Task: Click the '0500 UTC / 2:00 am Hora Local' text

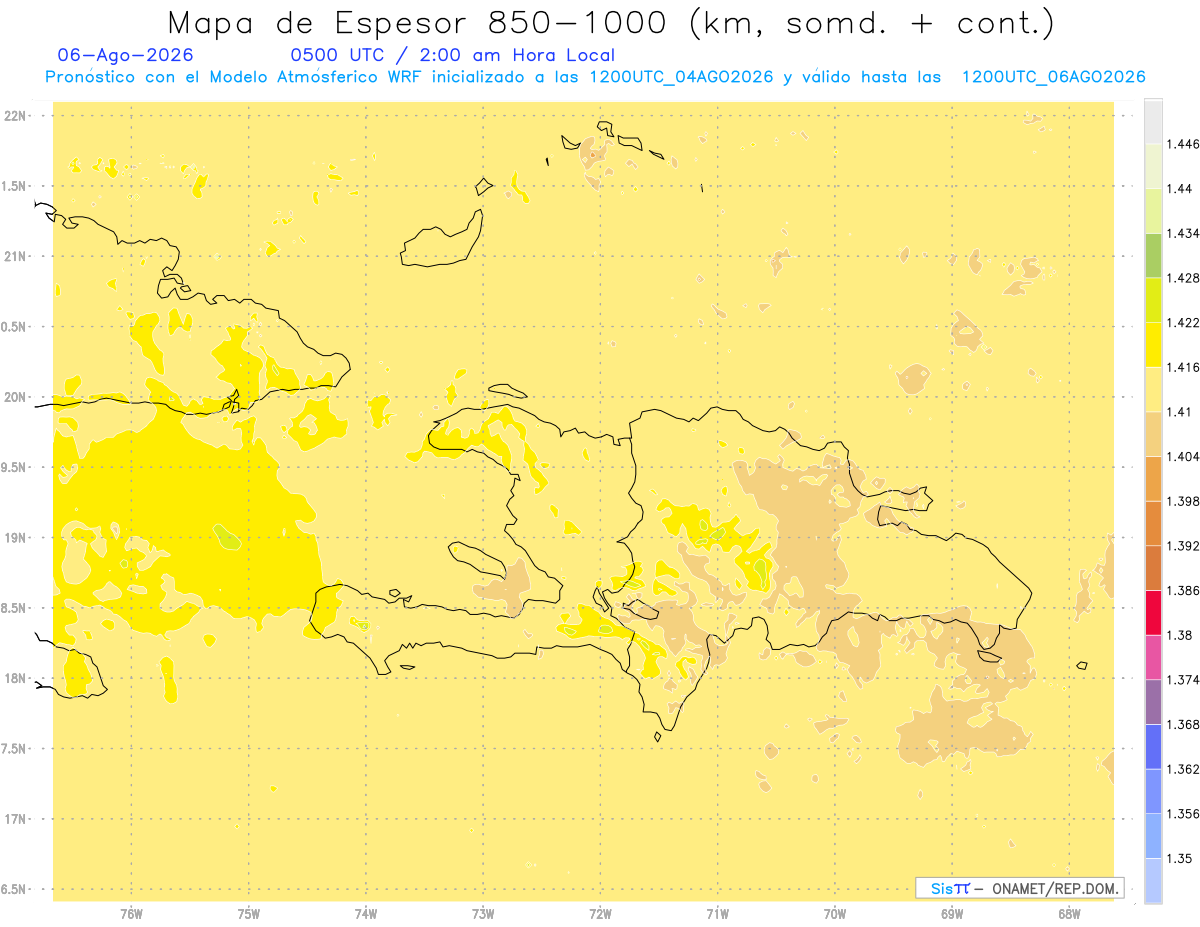Action: (453, 55)
